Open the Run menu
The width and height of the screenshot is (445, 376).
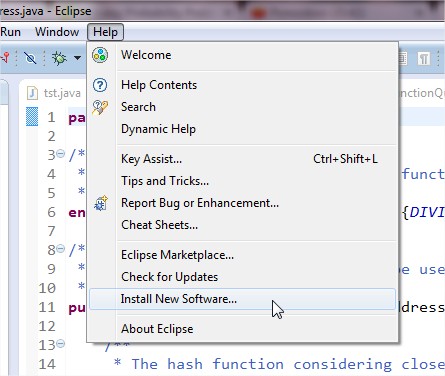click(x=10, y=32)
